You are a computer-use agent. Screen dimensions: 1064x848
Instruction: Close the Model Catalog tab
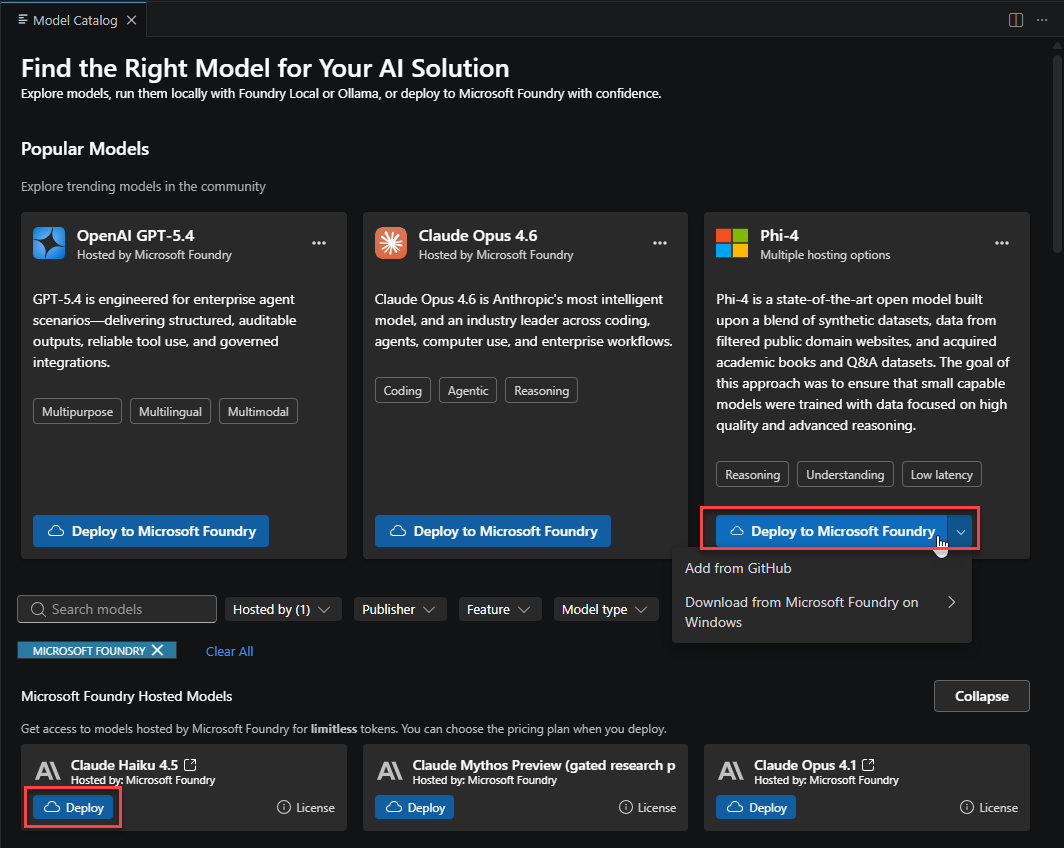[132, 20]
